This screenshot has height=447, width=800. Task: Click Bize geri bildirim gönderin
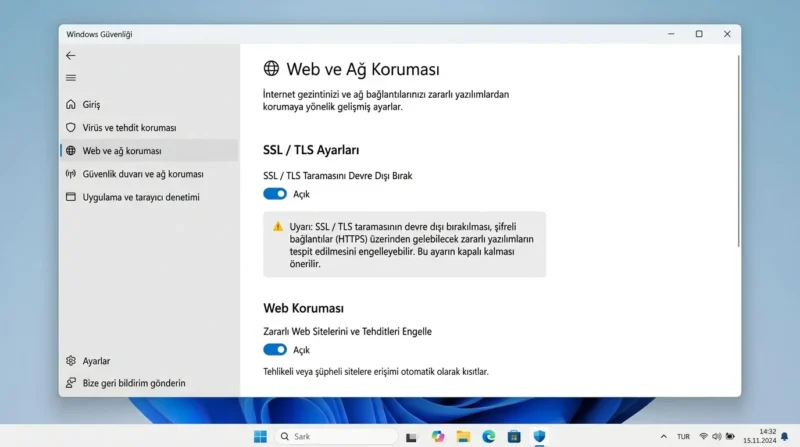pyautogui.click(x=149, y=383)
